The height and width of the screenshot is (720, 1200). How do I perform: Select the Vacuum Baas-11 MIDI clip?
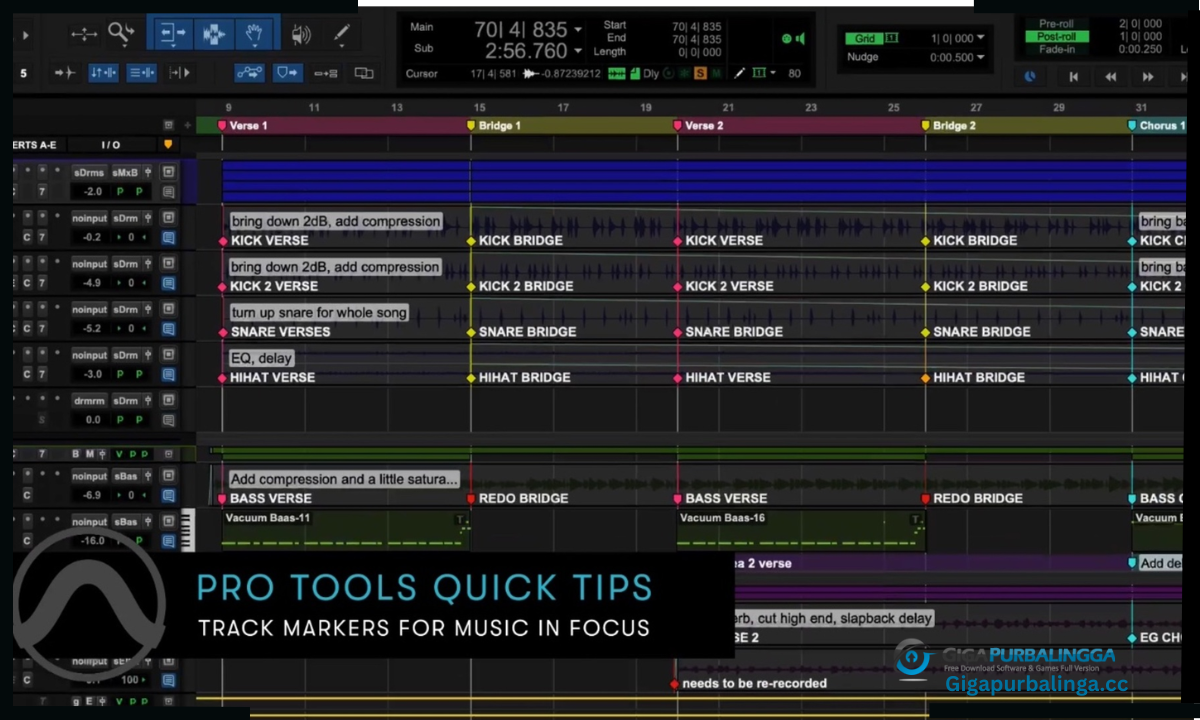tap(345, 531)
